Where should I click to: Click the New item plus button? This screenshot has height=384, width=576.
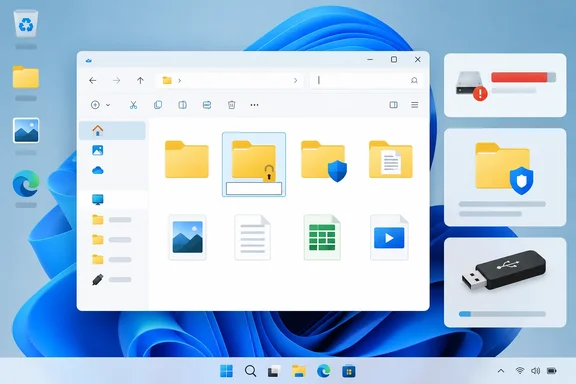pos(95,105)
